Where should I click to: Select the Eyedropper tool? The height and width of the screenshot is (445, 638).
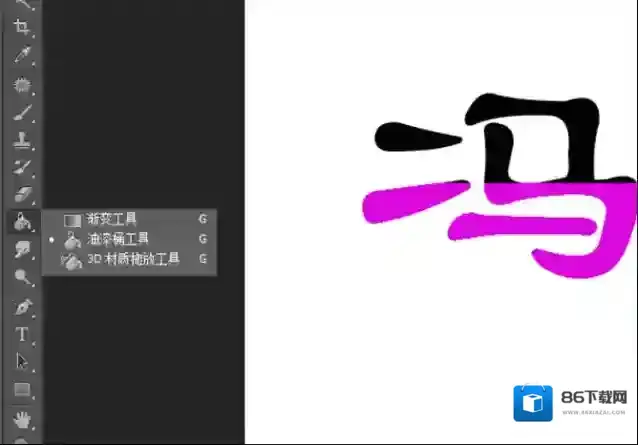tap(22, 55)
